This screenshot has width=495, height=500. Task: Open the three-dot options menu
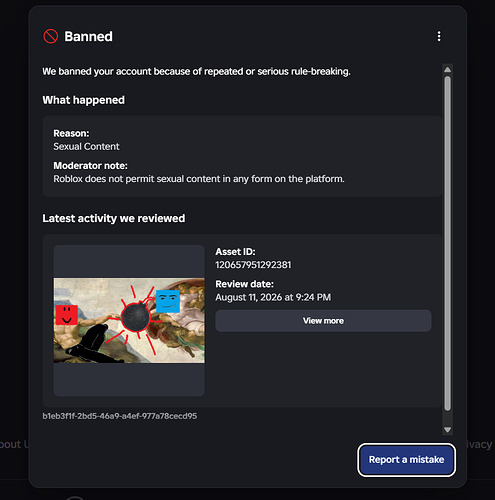click(439, 36)
